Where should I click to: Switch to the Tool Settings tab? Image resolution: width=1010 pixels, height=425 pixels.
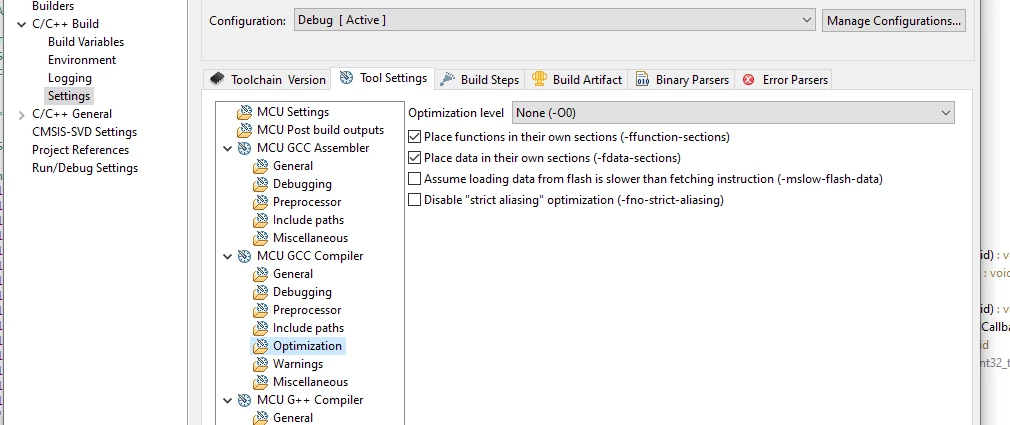[x=383, y=79]
